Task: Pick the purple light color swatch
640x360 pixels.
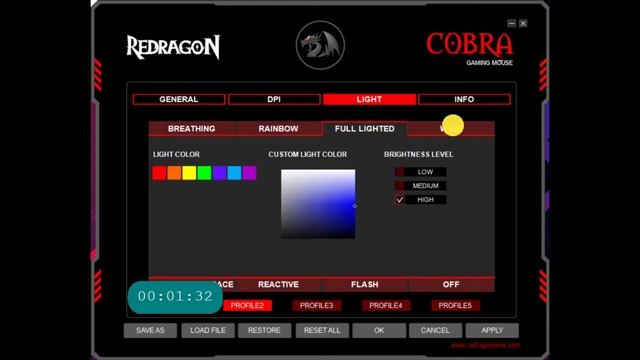Action: 249,173
